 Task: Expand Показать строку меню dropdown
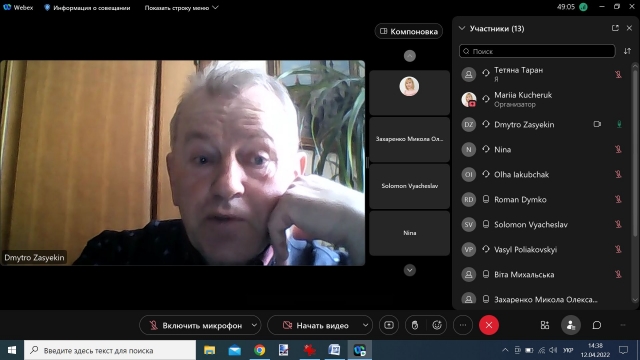pos(181,8)
